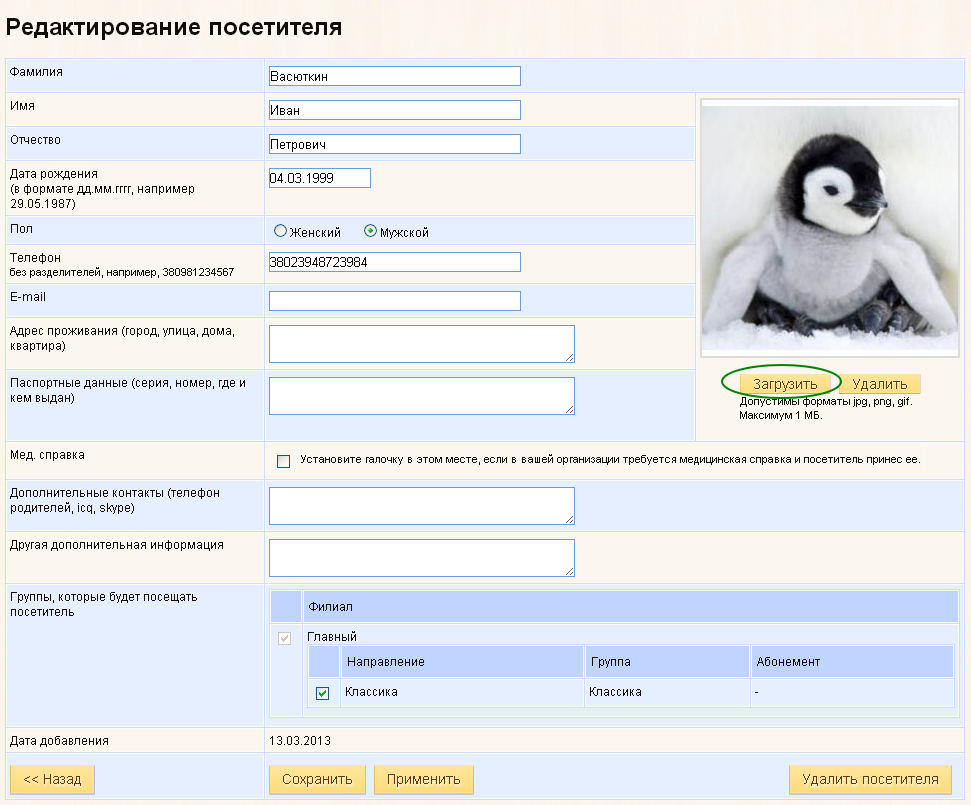This screenshot has width=971, height=805.
Task: Click the Паспортные данные text area
Action: (421, 395)
